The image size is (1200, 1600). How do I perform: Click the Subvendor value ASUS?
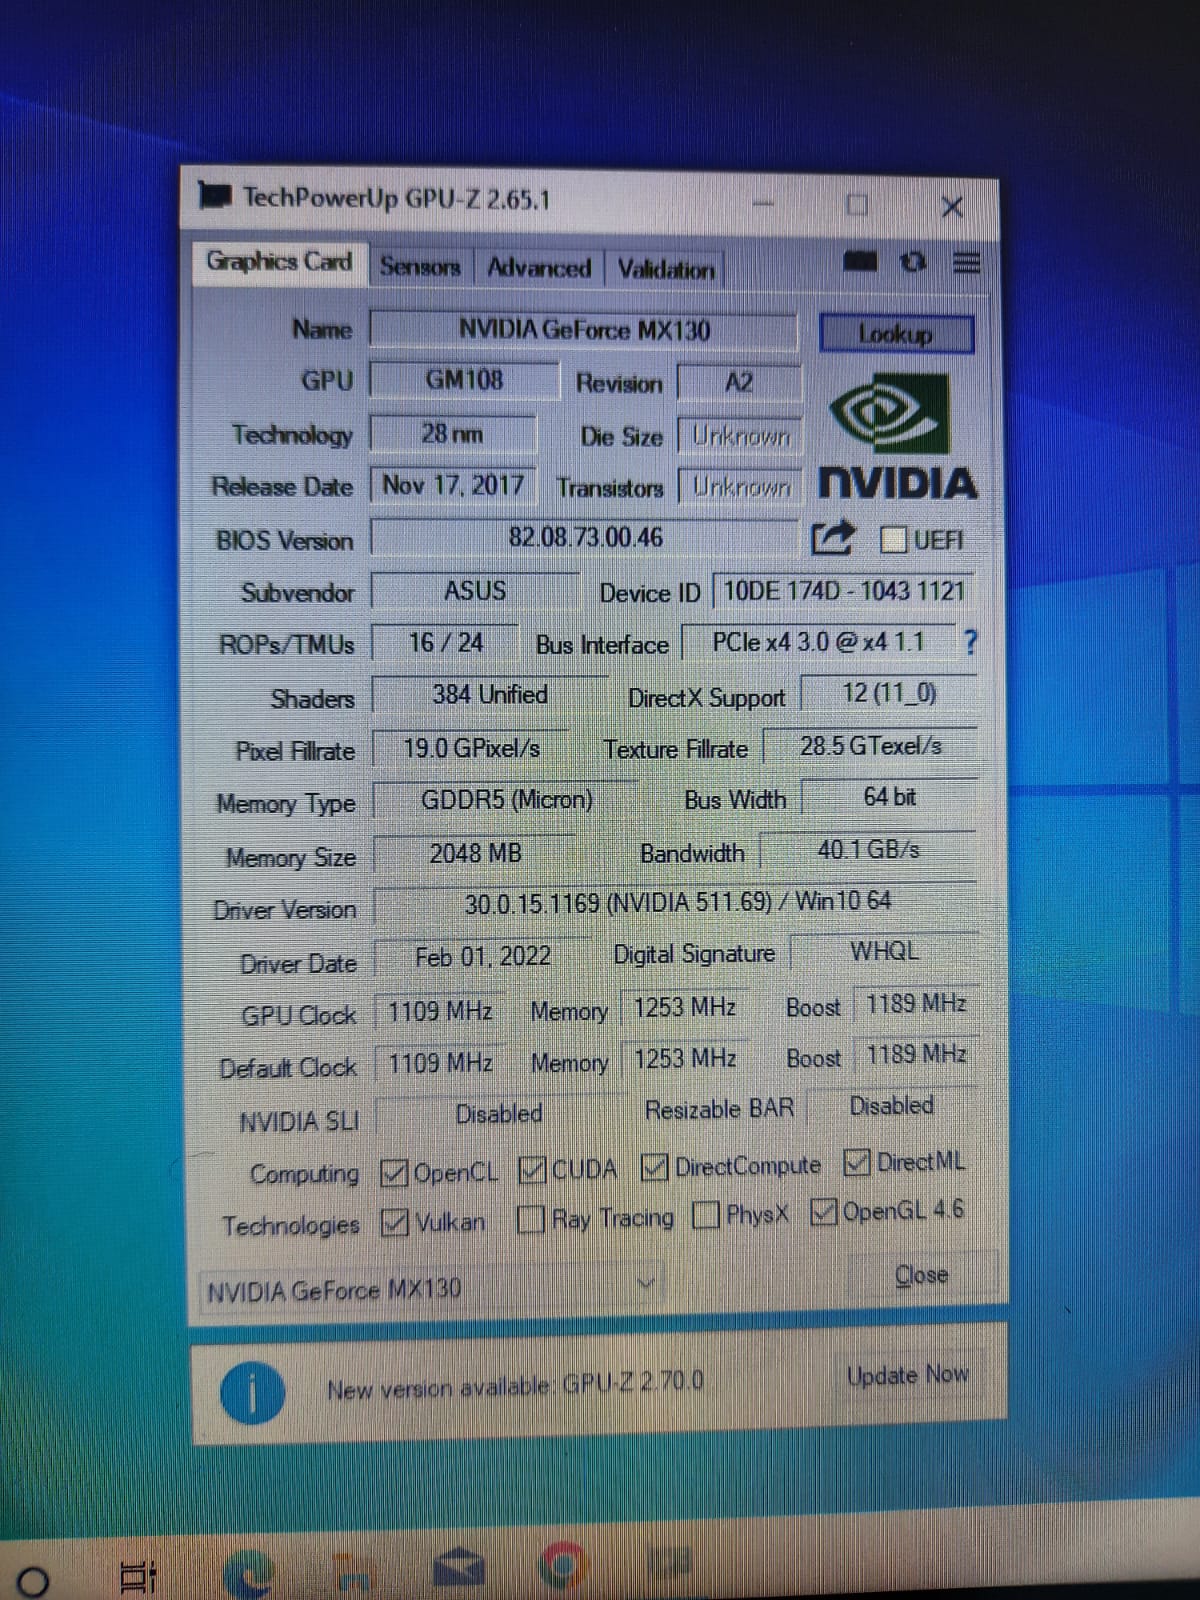point(475,590)
